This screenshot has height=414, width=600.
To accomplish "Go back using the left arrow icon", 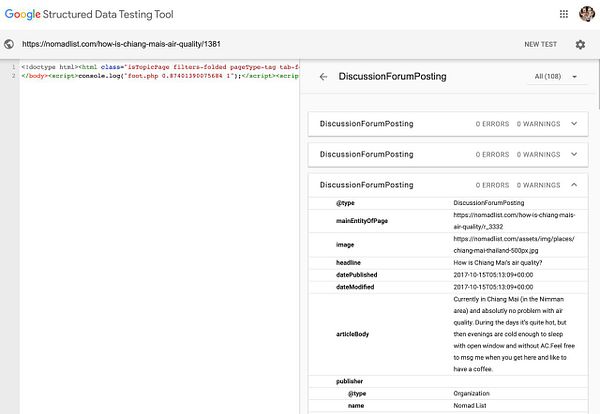I will pyautogui.click(x=323, y=77).
